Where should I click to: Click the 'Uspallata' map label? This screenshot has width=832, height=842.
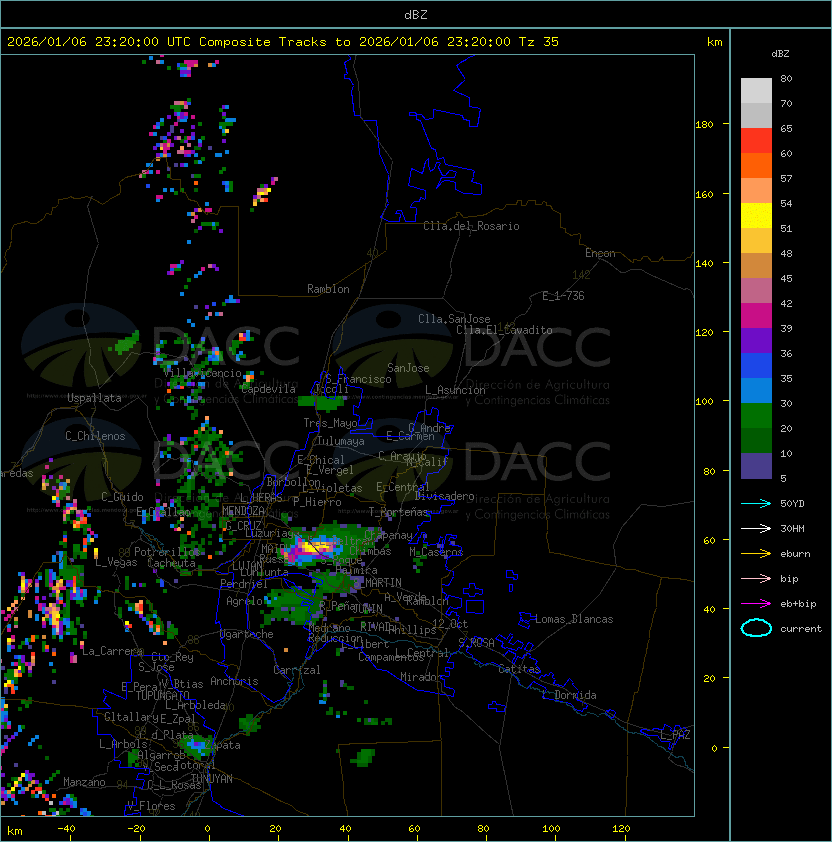pos(94,398)
